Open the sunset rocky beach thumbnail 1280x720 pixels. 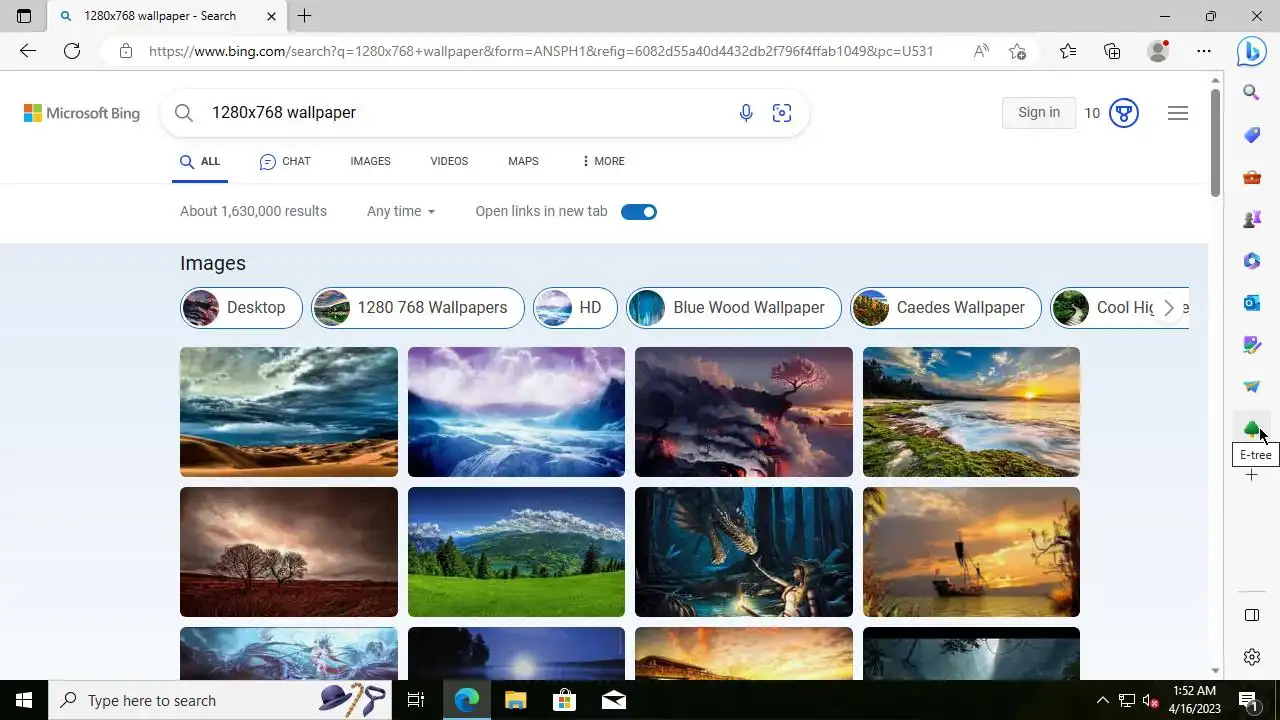click(971, 412)
